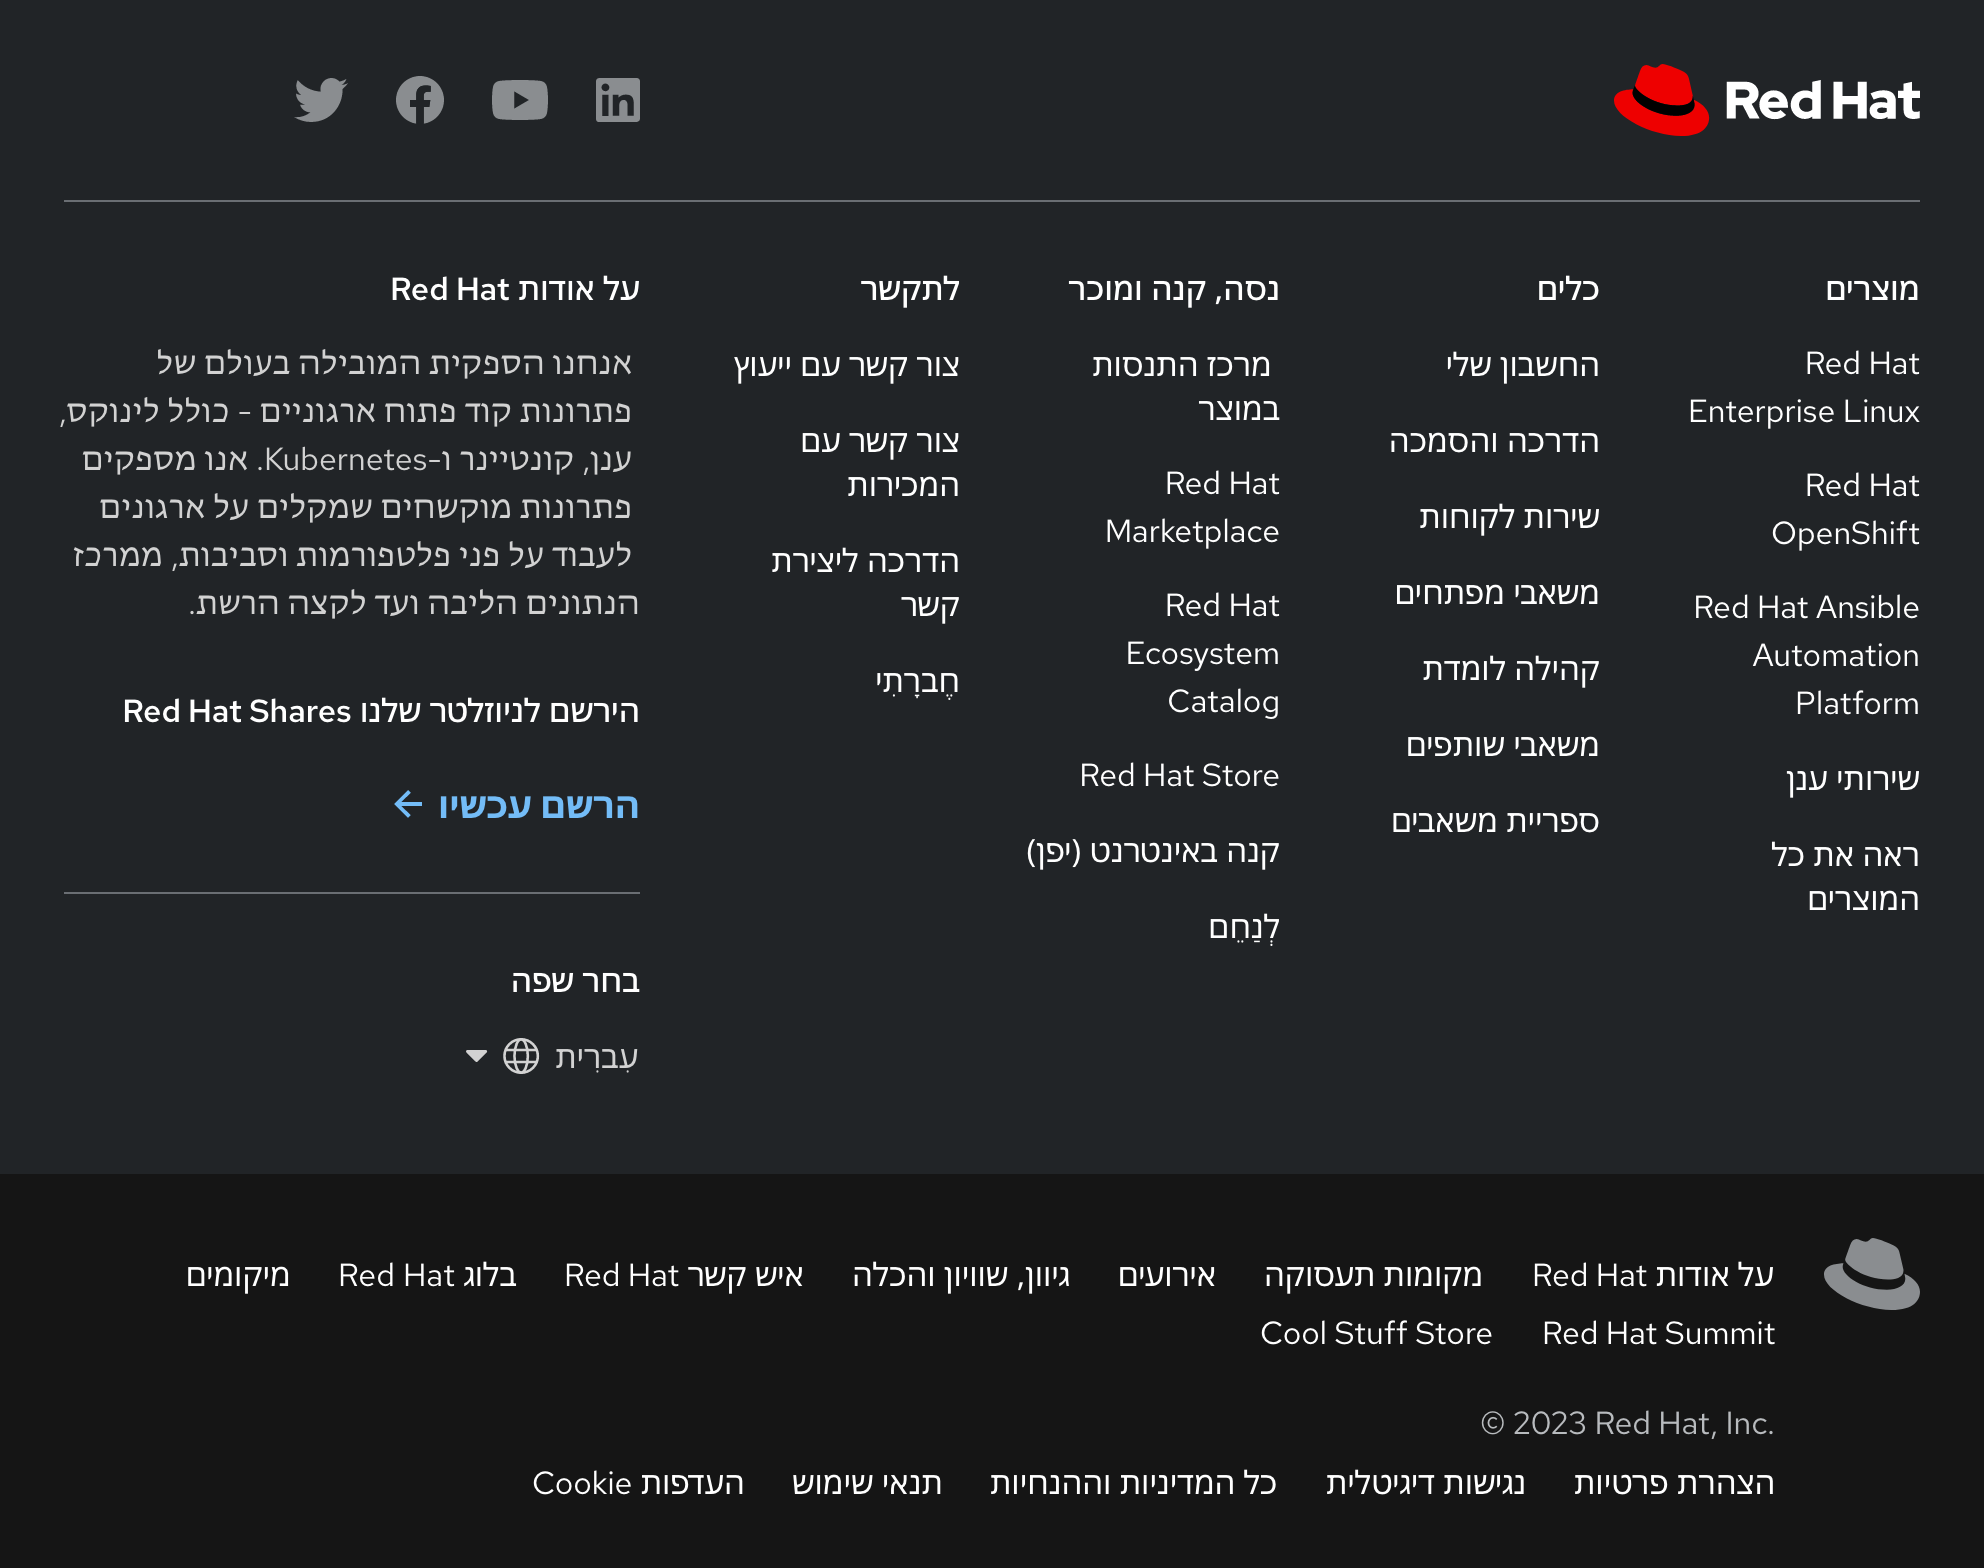Open the Cool Stuff Store link
Viewport: 1984px width, 1568px height.
1377,1333
